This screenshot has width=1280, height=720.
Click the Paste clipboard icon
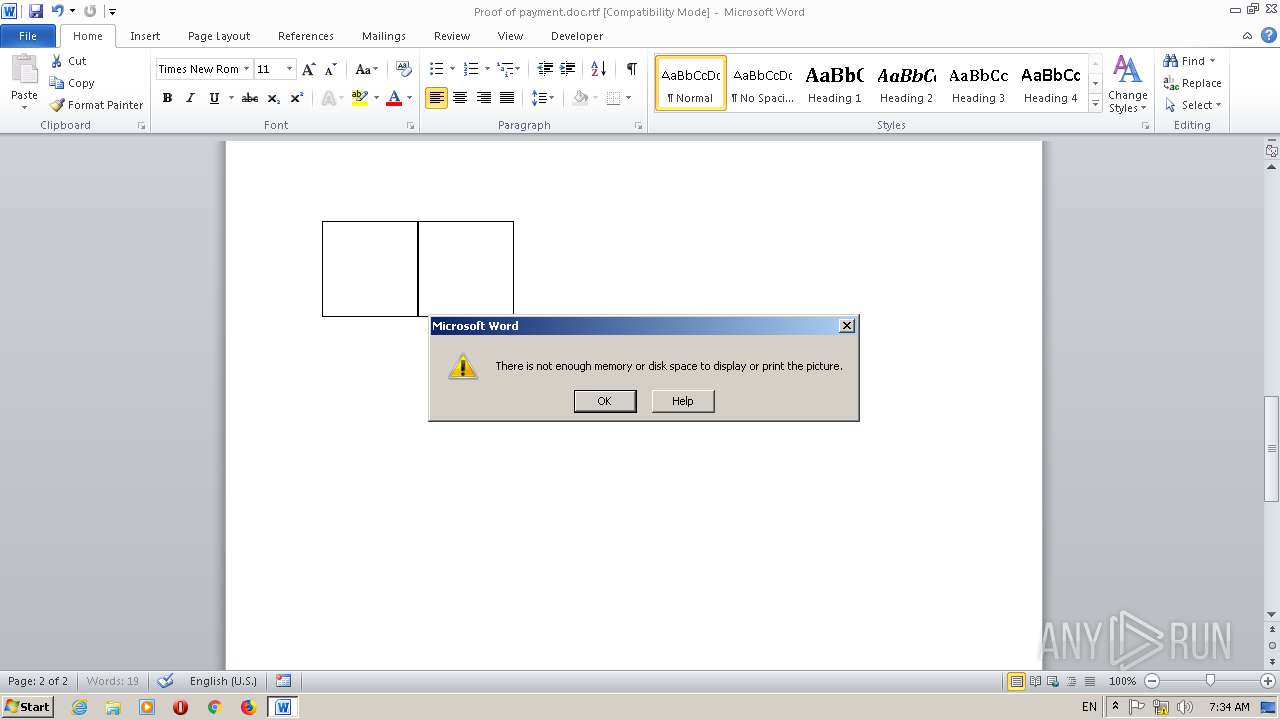coord(24,70)
